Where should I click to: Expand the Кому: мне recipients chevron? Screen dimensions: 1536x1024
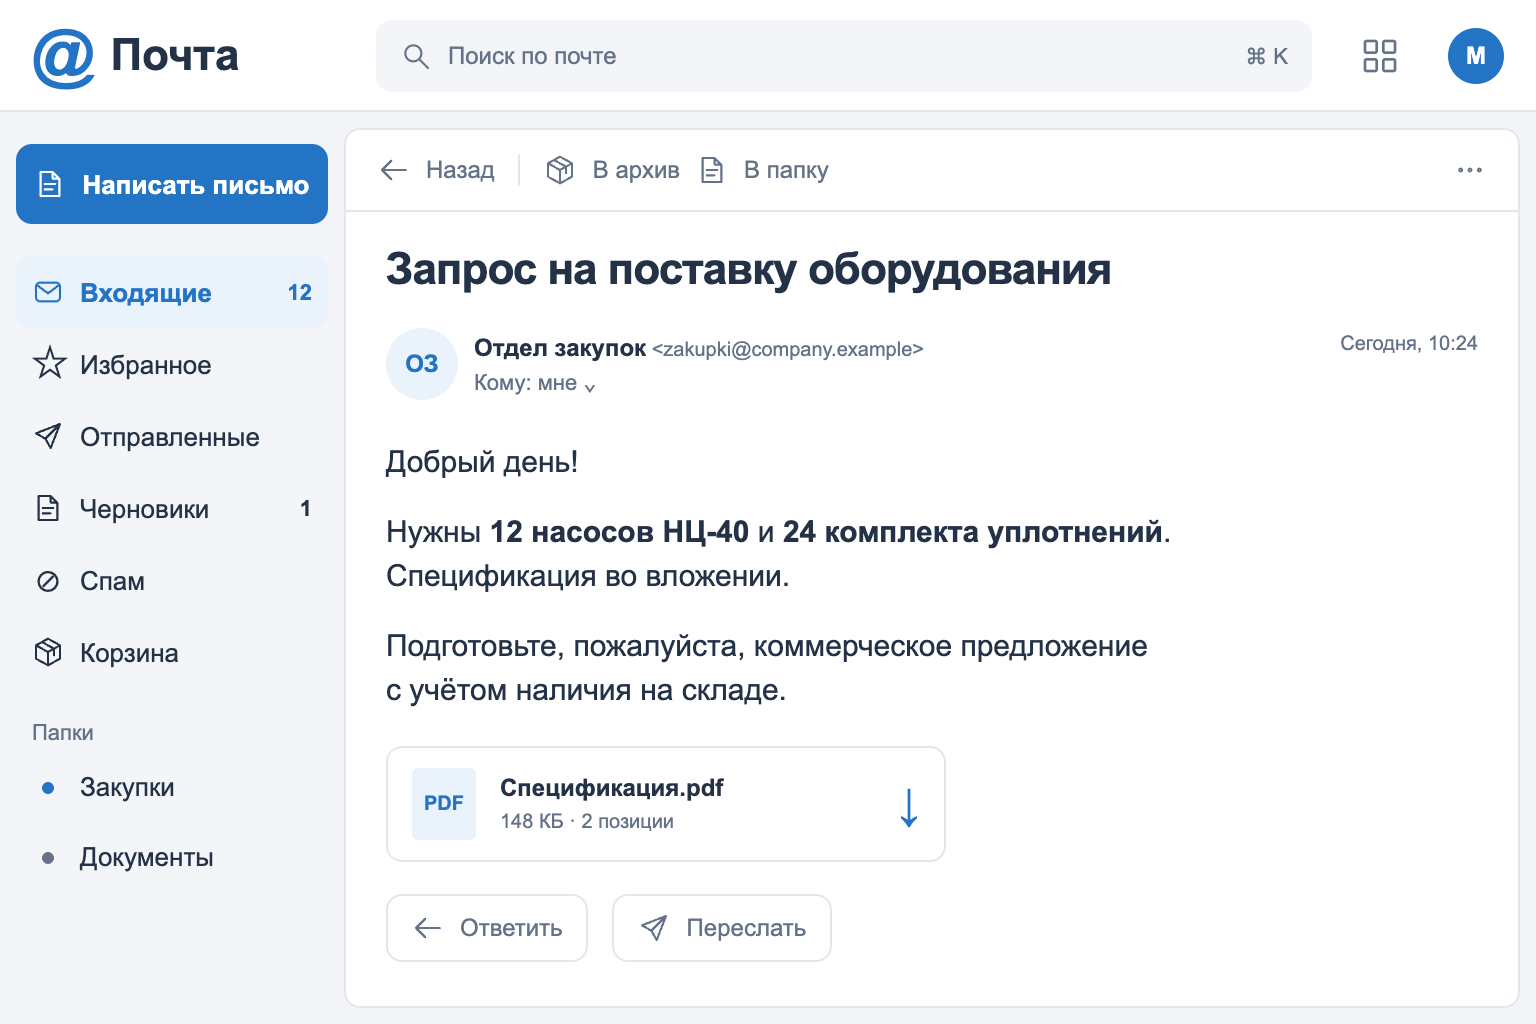(x=590, y=387)
